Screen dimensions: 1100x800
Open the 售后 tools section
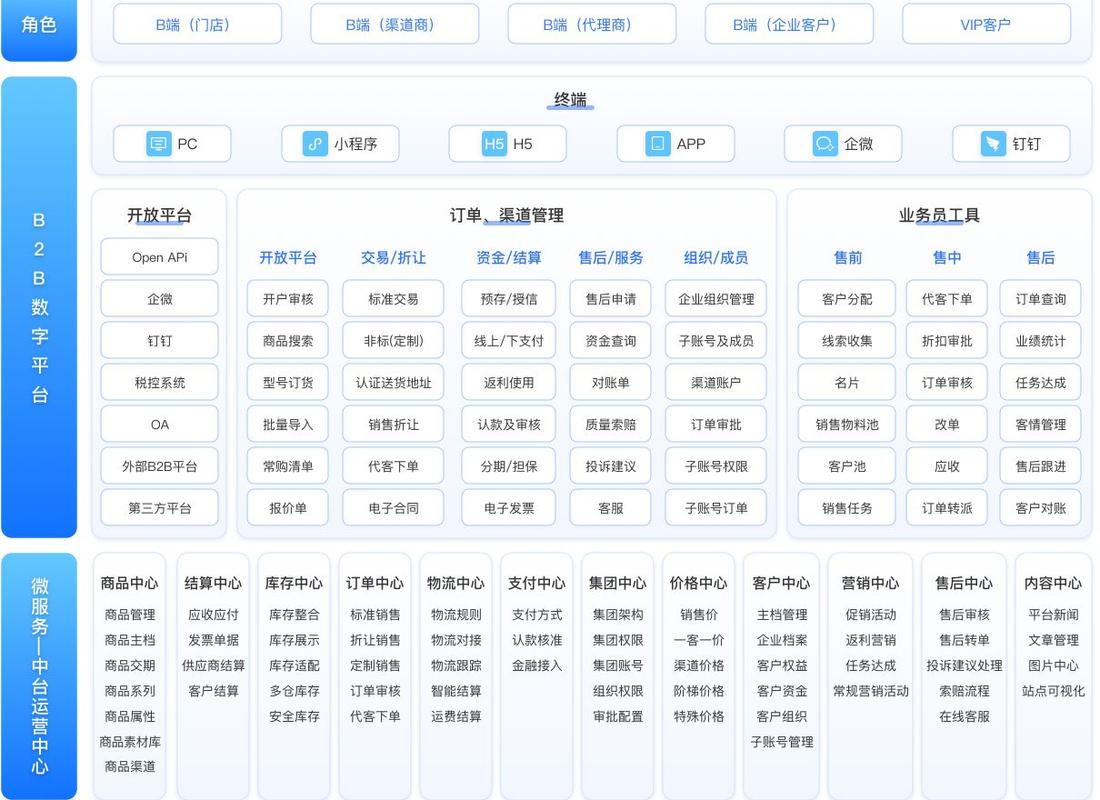coord(1040,257)
